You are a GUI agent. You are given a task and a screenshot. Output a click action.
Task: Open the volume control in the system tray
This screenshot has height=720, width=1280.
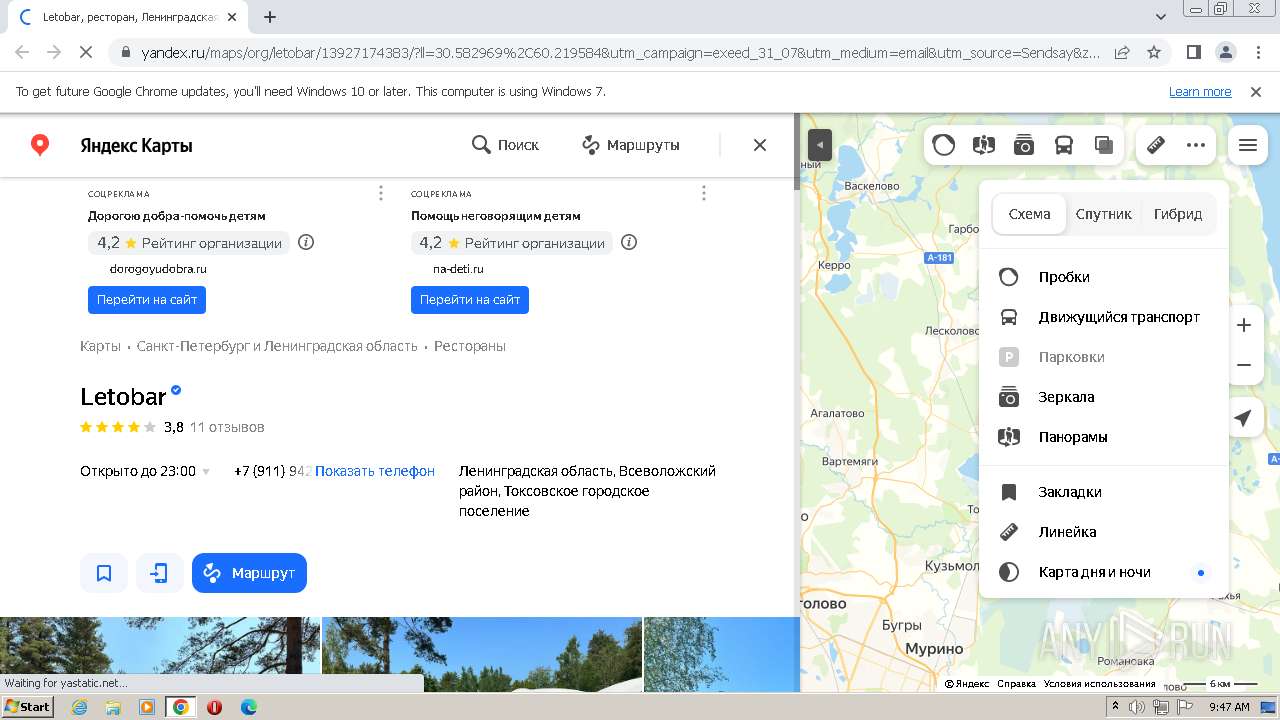[x=1137, y=707]
